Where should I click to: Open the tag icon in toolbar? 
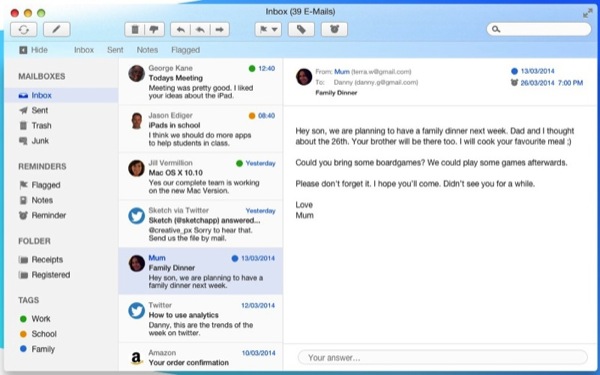[x=301, y=29]
